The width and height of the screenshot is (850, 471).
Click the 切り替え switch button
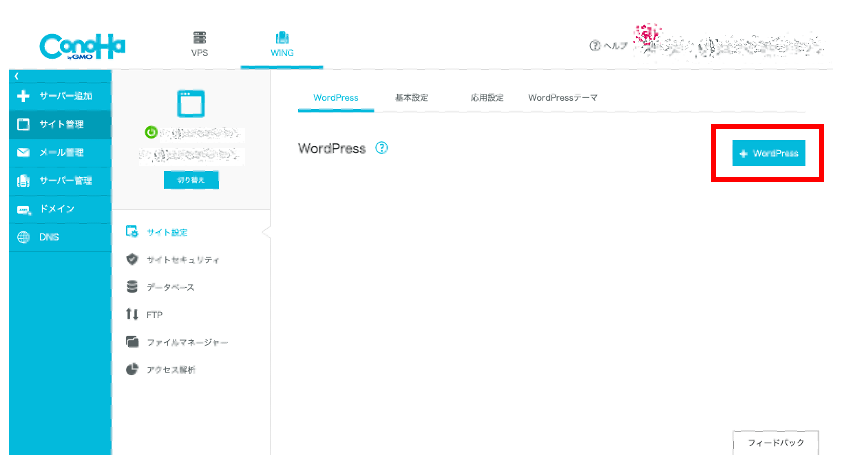tap(191, 180)
